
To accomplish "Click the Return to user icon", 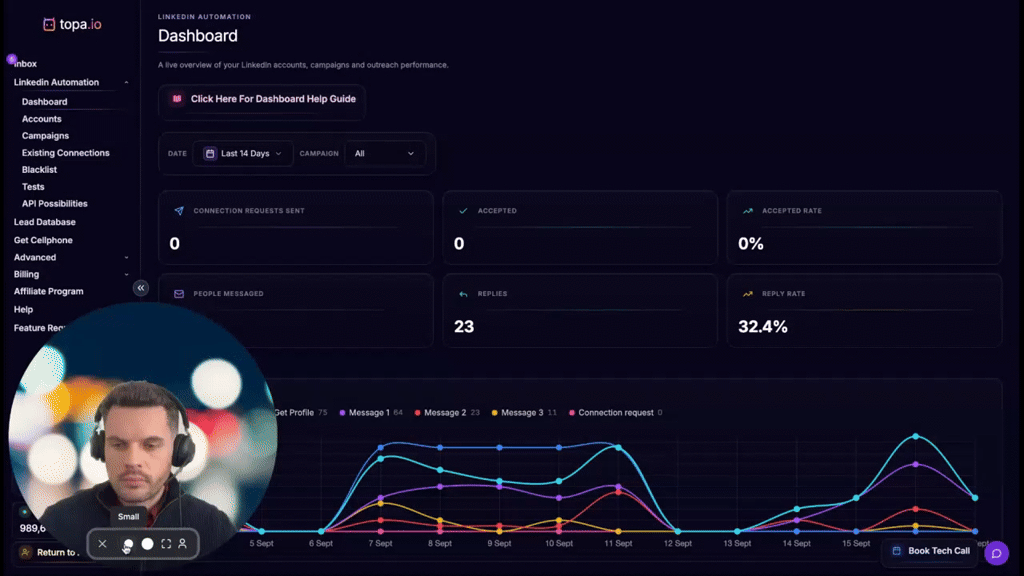I will 25,552.
